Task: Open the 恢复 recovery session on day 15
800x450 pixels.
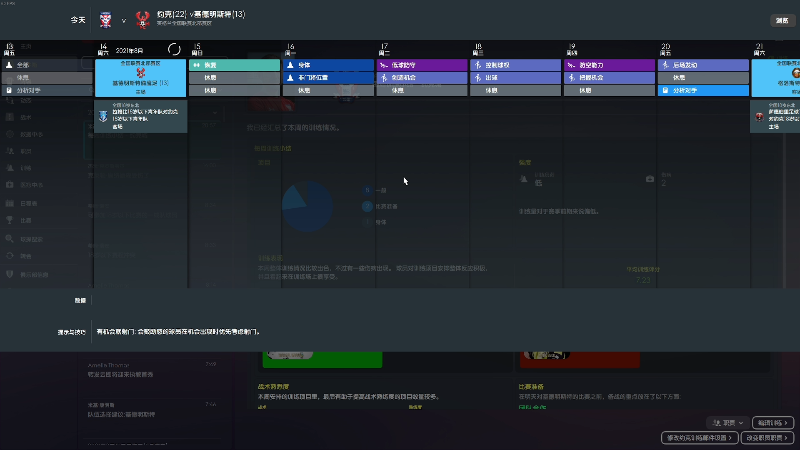Action: coord(235,65)
